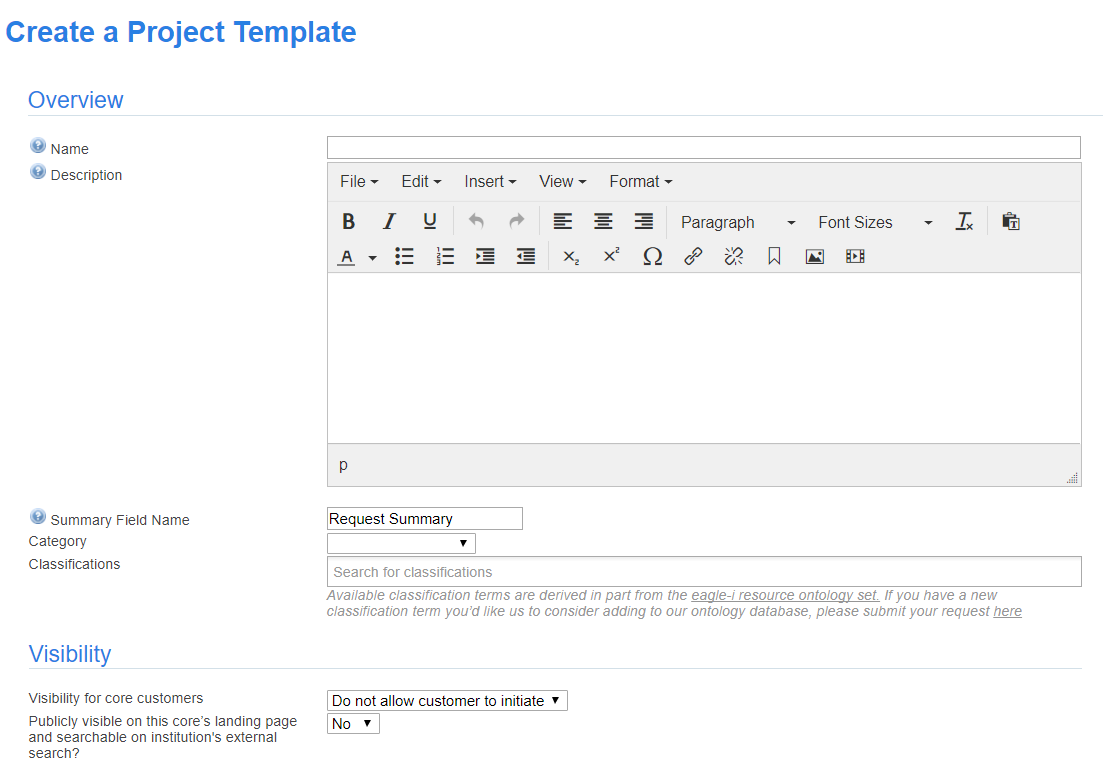
Task: Change Visibility for core customers dropdown
Action: coord(447,701)
